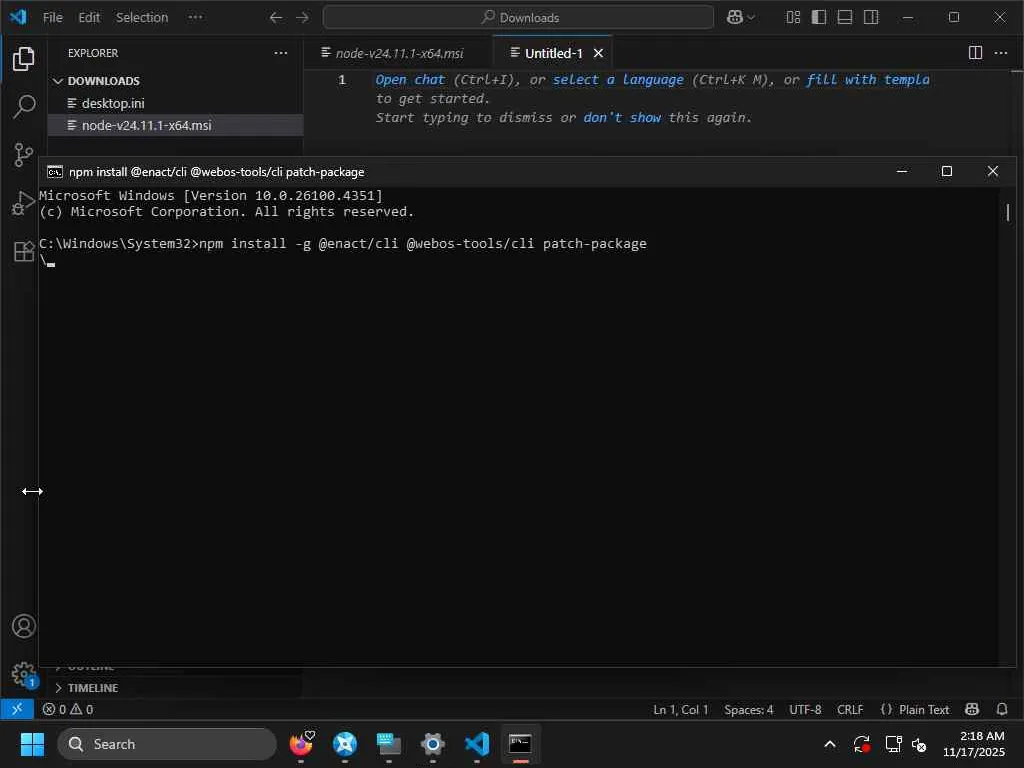
Task: Open the Accounts menu icon
Action: tap(24, 626)
